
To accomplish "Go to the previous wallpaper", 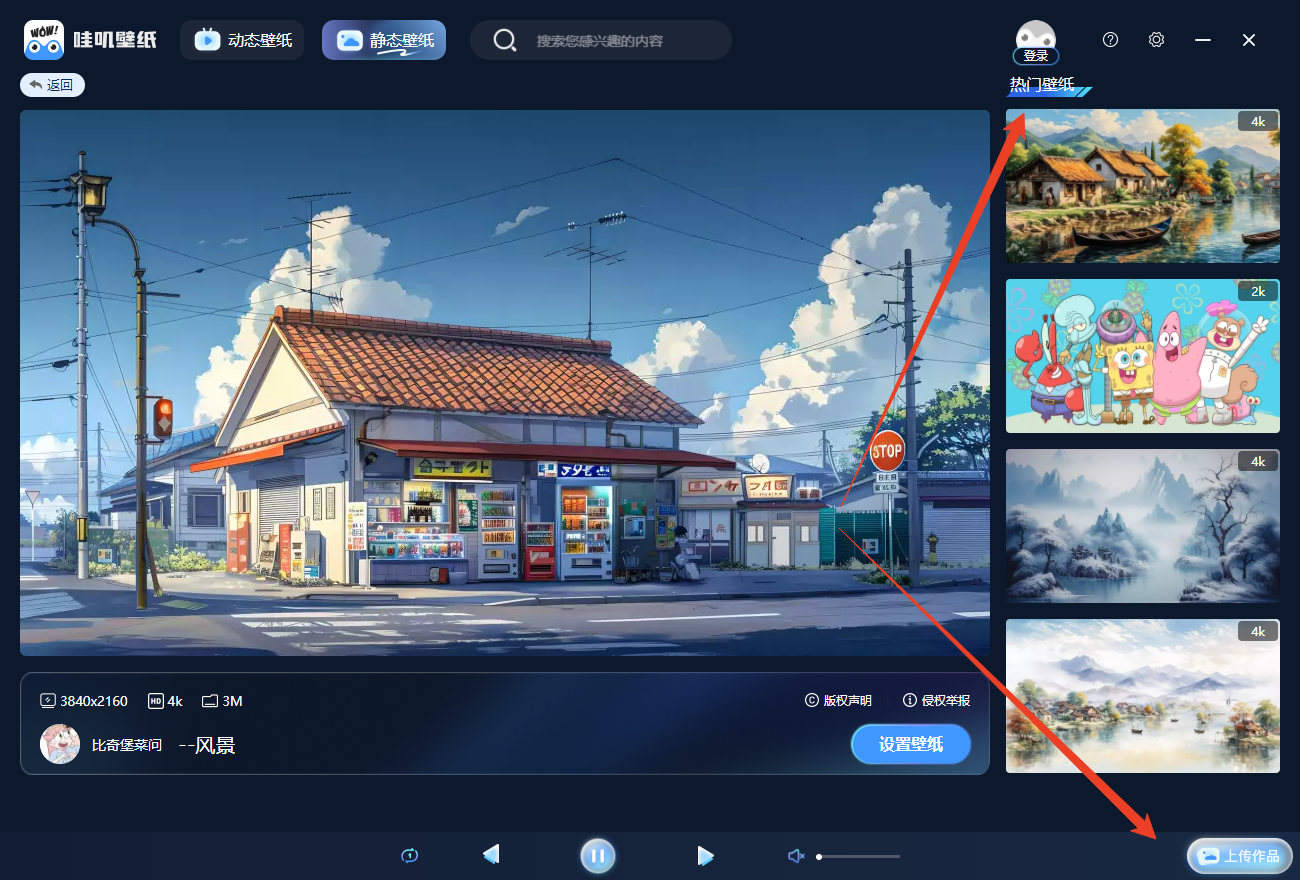I will 491,855.
